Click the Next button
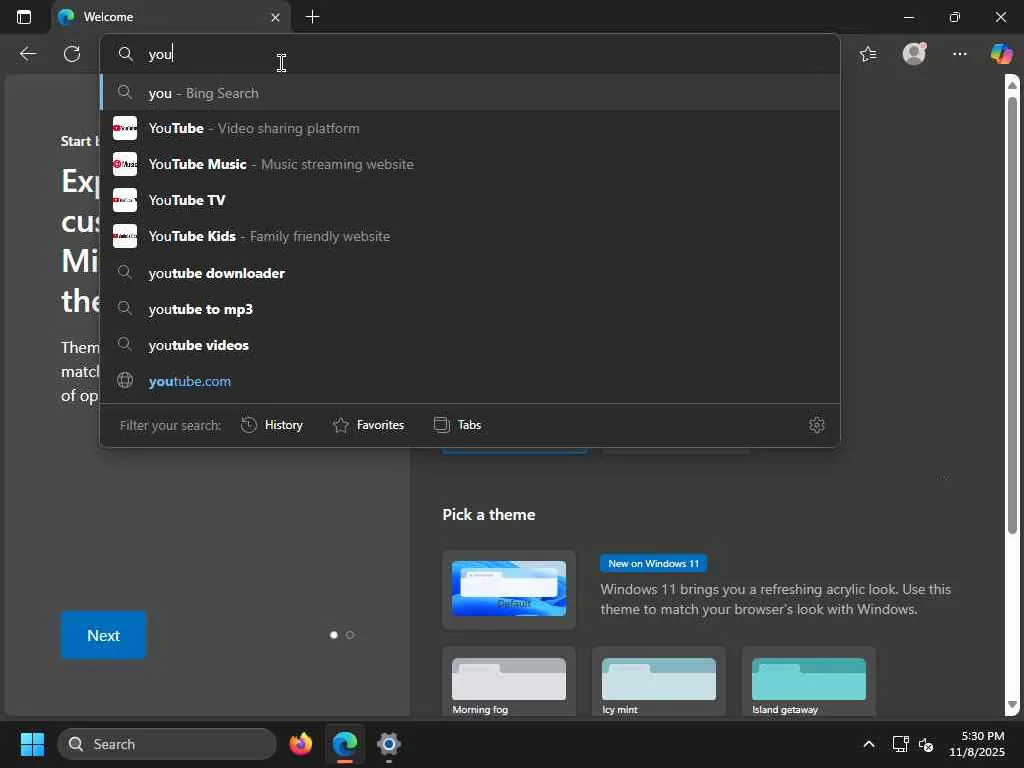The image size is (1024, 768). [x=103, y=635]
